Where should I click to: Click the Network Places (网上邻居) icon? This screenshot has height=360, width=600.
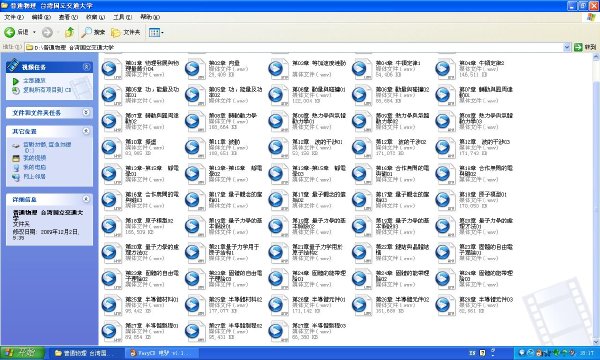click(x=16, y=177)
